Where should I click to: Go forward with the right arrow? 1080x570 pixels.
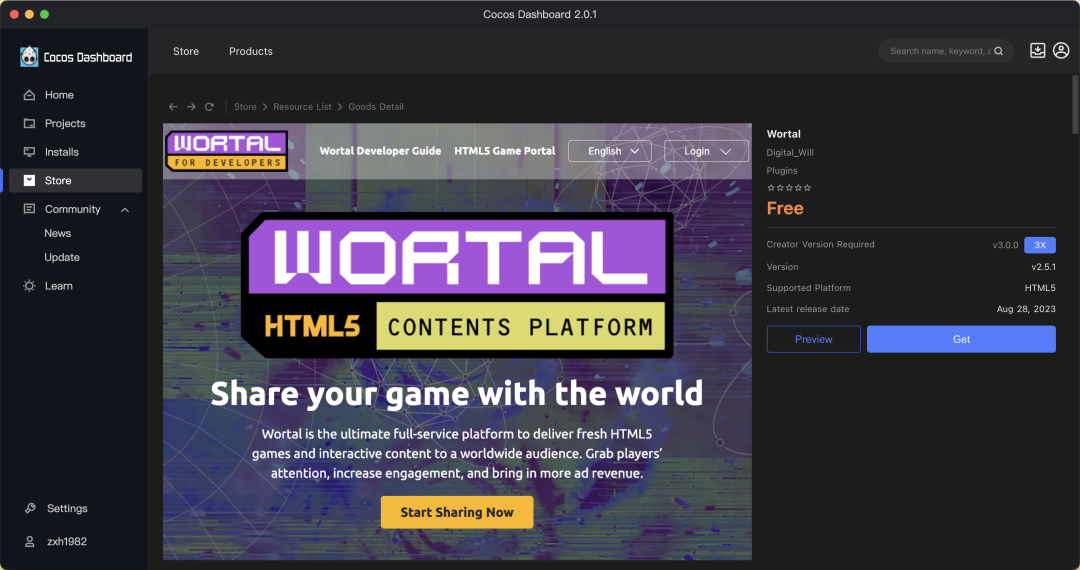coord(191,107)
